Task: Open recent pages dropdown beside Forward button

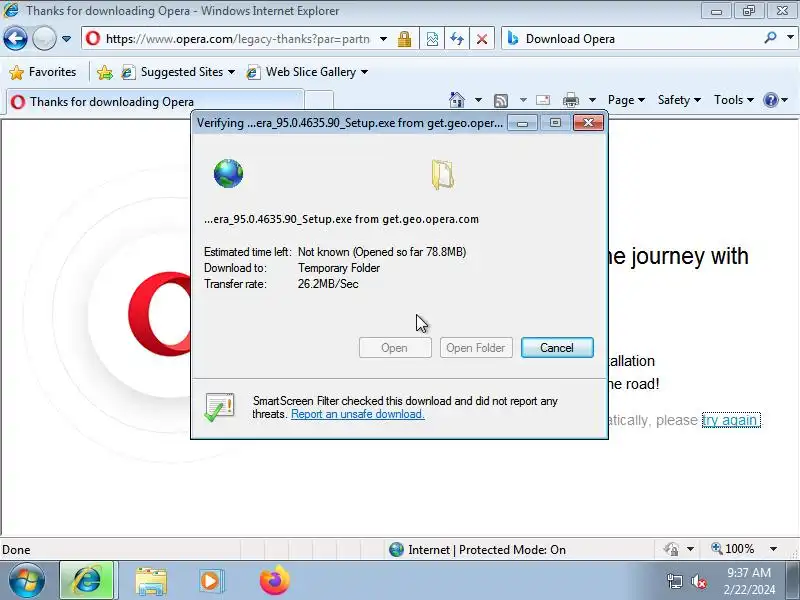Action: pos(66,39)
